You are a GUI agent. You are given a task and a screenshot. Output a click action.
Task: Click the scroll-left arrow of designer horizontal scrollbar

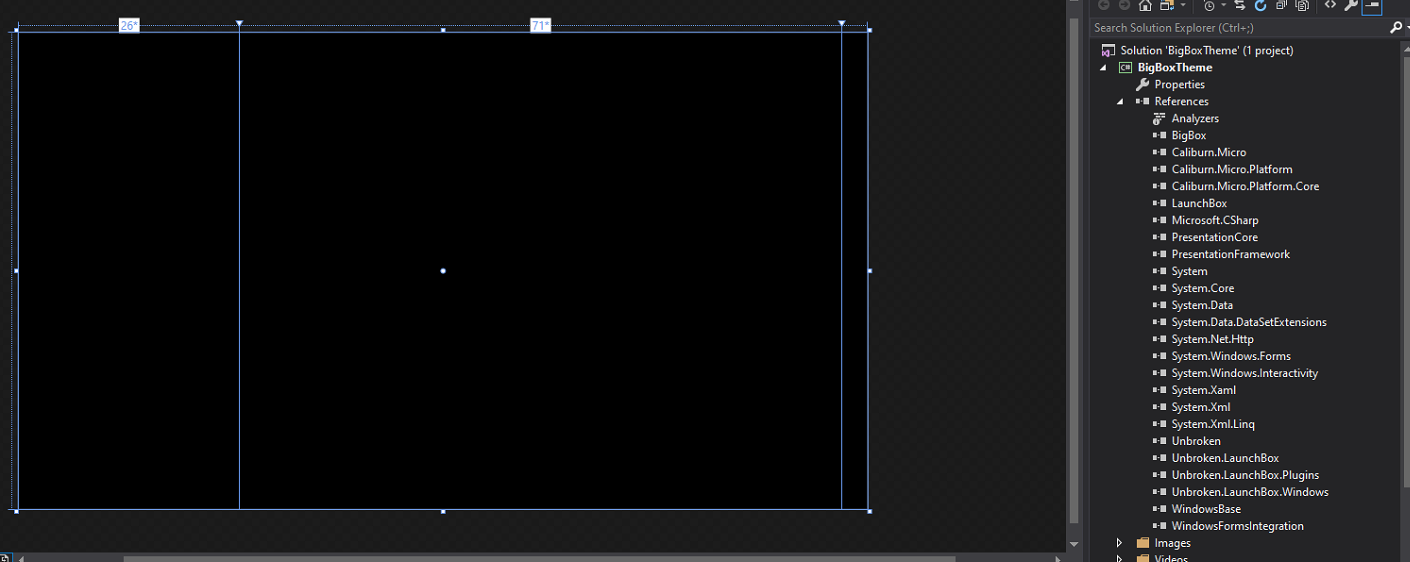tap(21, 558)
